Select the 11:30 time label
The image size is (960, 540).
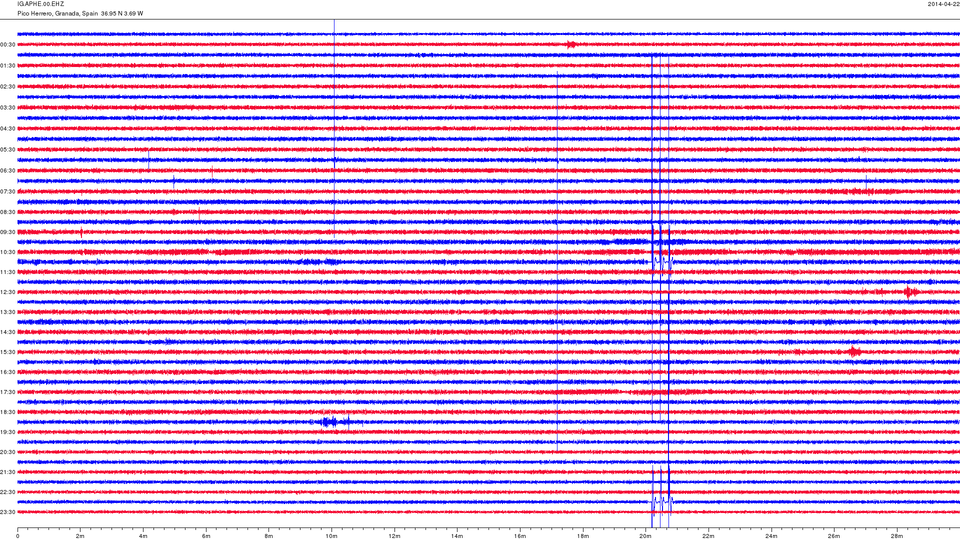click(8, 272)
